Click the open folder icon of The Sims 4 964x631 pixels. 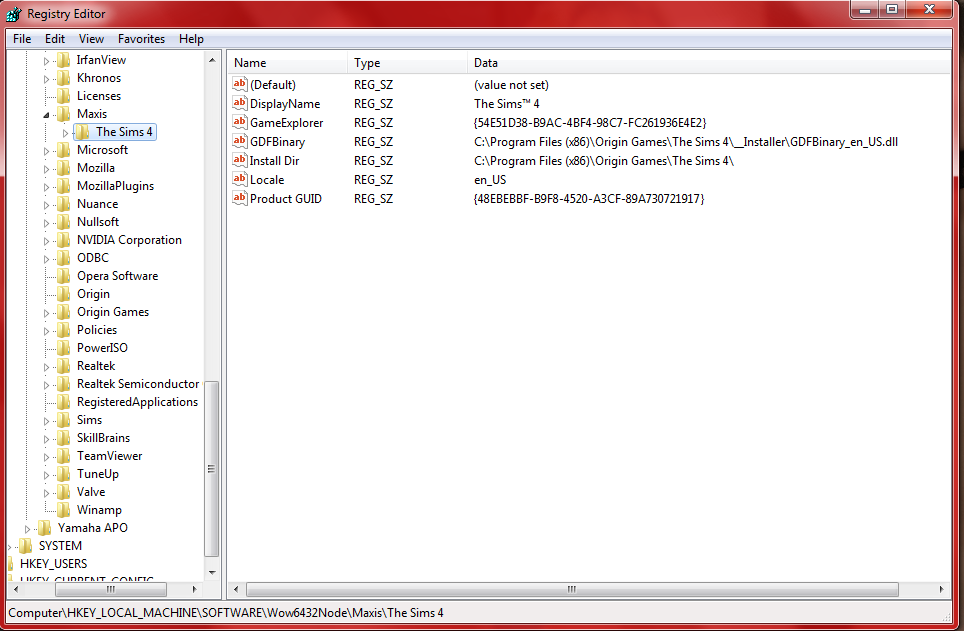click(x=82, y=132)
